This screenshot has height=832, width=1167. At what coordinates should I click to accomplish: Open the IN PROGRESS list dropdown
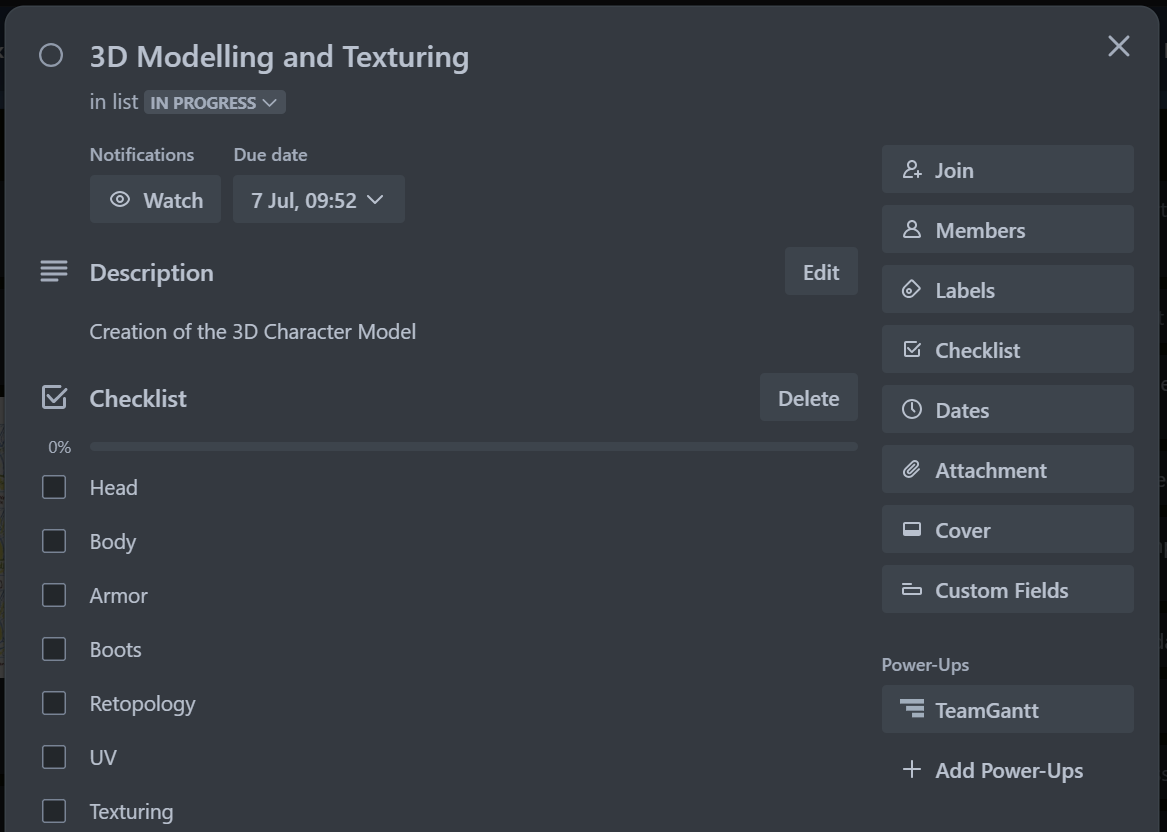coord(214,103)
